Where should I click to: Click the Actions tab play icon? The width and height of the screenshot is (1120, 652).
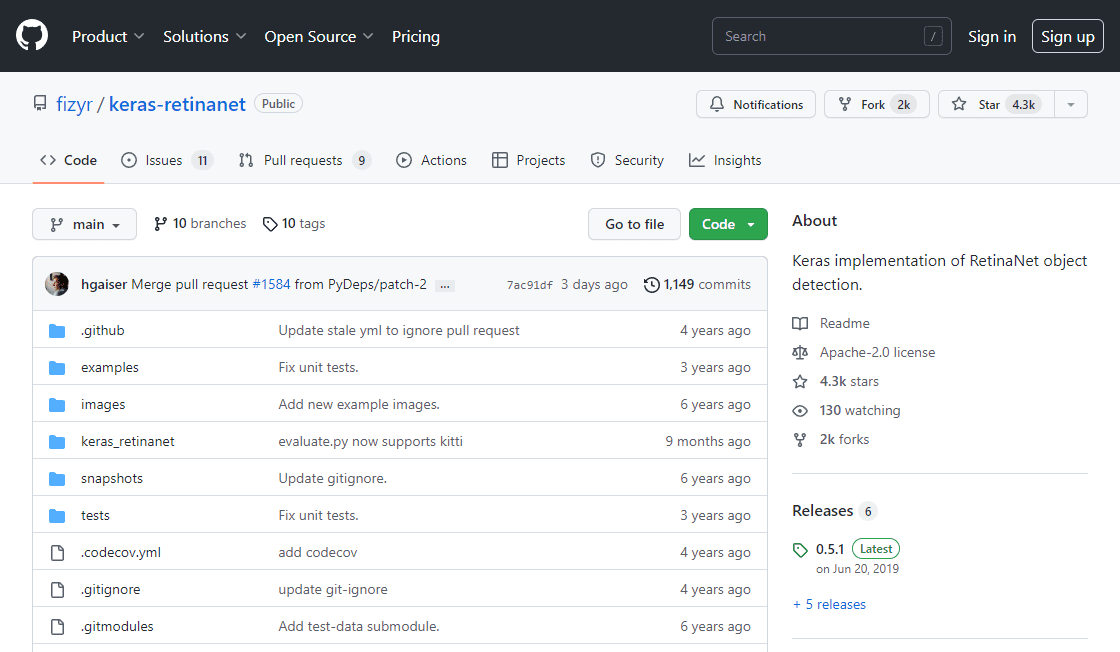coord(404,160)
